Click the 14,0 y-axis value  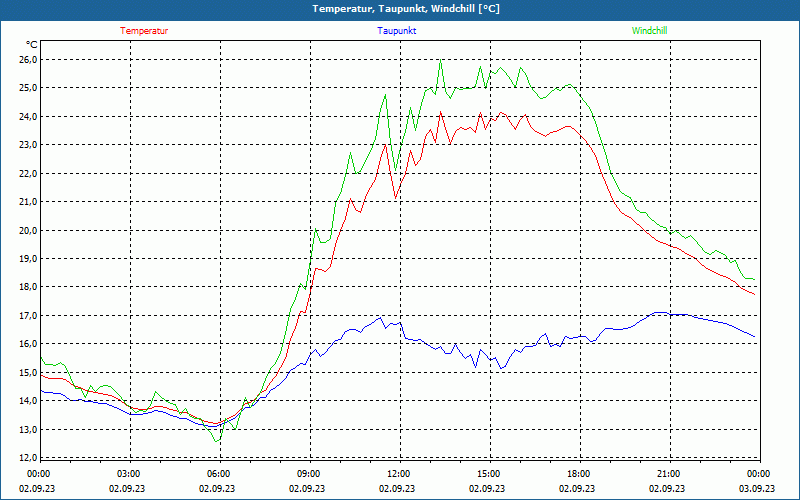click(x=29, y=401)
